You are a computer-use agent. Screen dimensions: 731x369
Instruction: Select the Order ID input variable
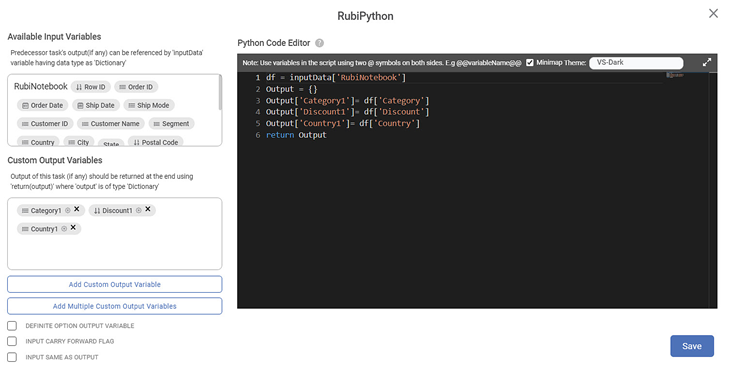[x=136, y=87]
